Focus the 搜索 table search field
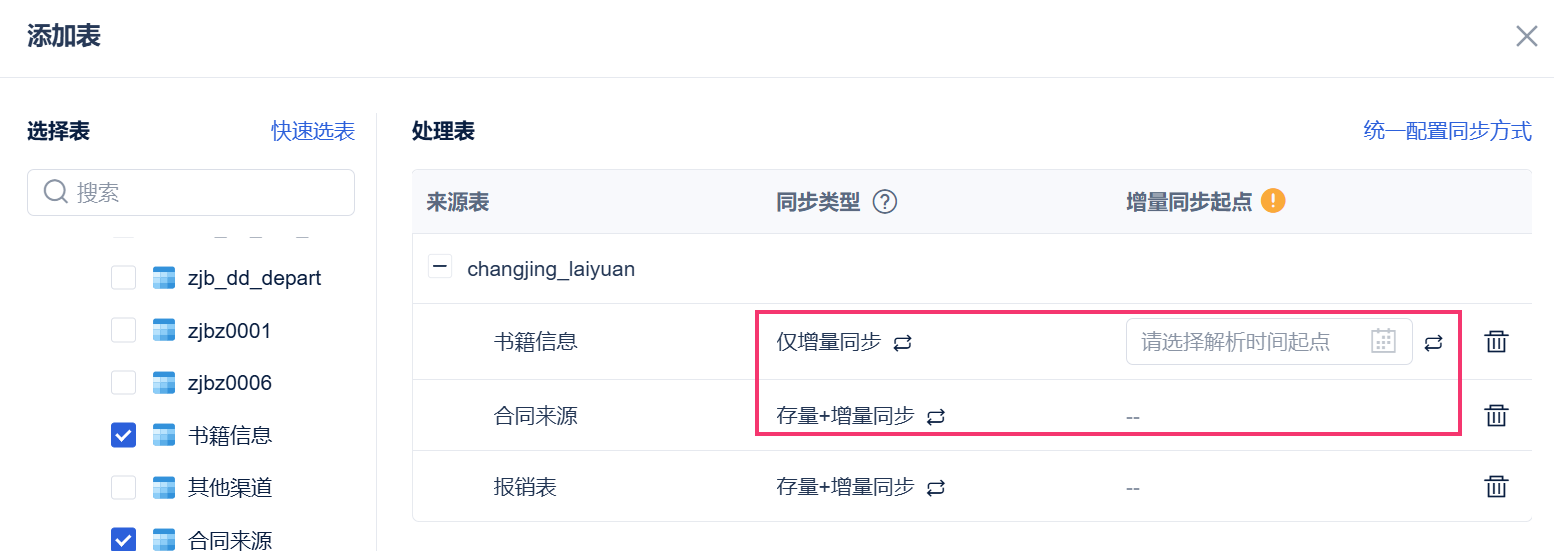Image resolution: width=1554 pixels, height=551 pixels. [x=200, y=192]
